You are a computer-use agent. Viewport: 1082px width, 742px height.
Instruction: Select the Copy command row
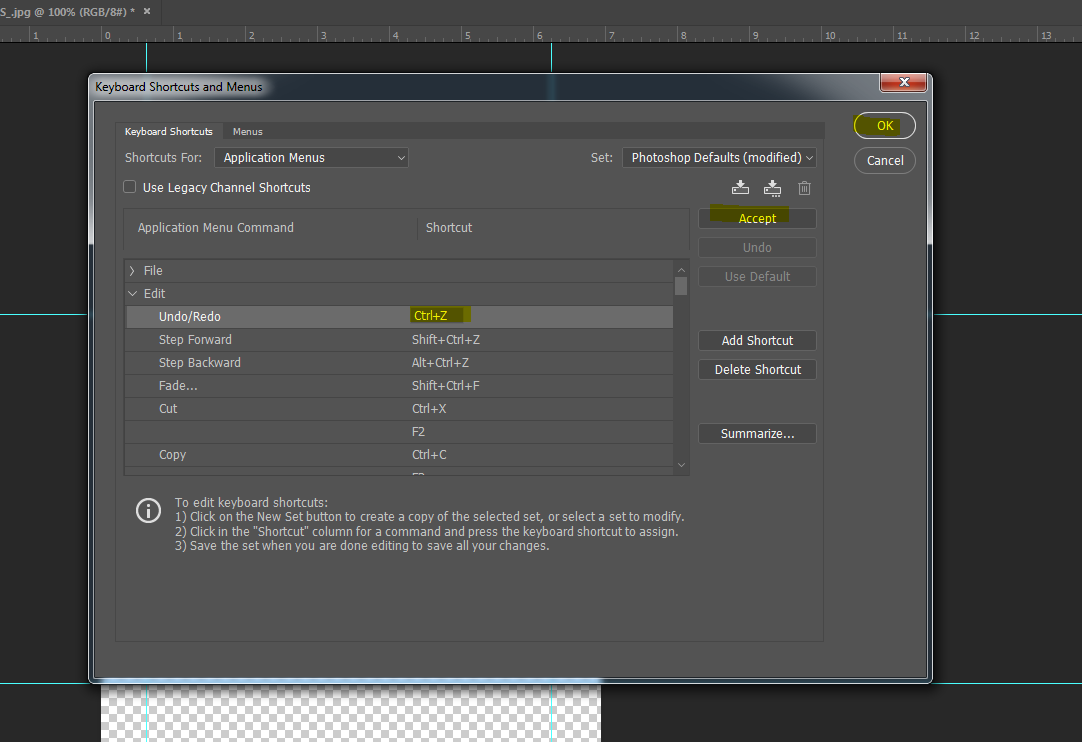[399, 455]
